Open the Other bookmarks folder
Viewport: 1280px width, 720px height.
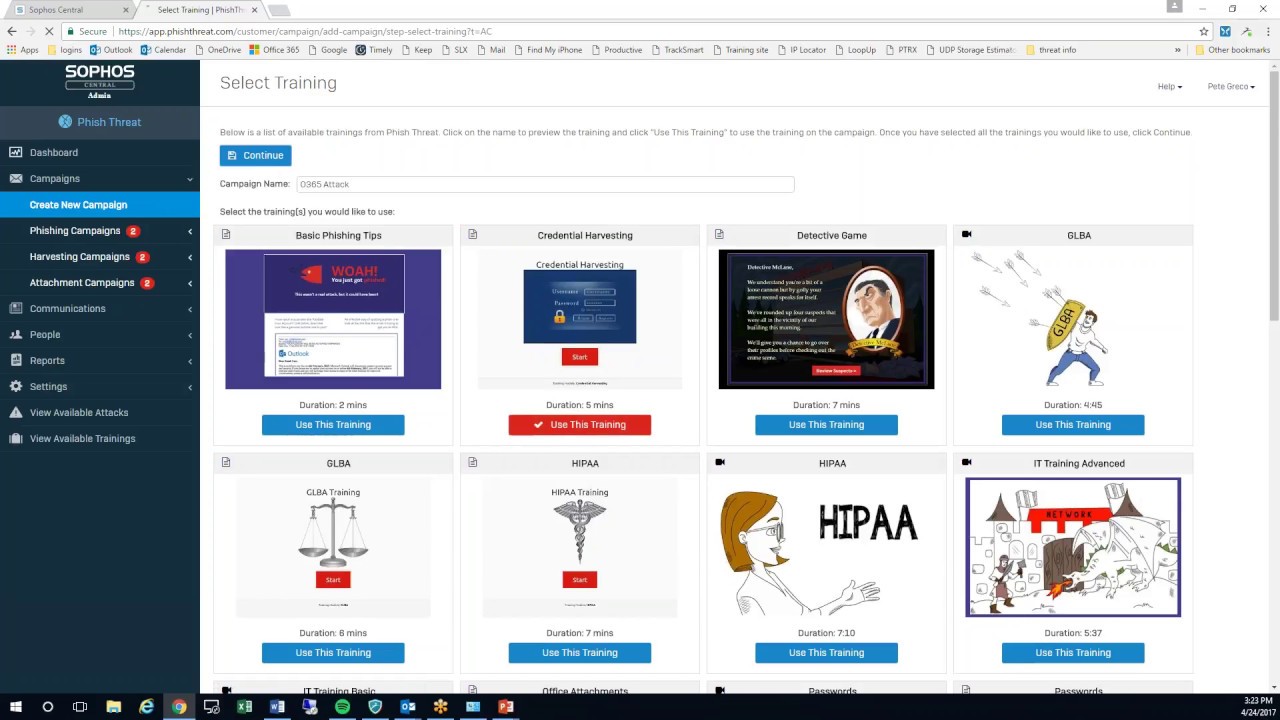point(1232,50)
